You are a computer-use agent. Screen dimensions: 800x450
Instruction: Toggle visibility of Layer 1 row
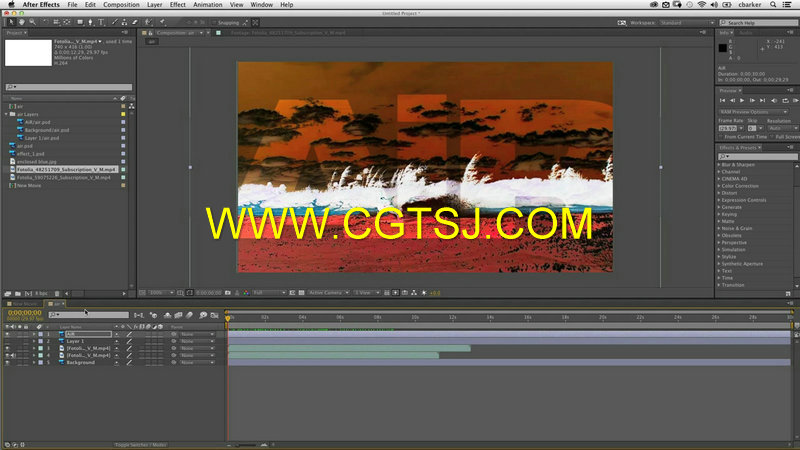click(x=7, y=341)
